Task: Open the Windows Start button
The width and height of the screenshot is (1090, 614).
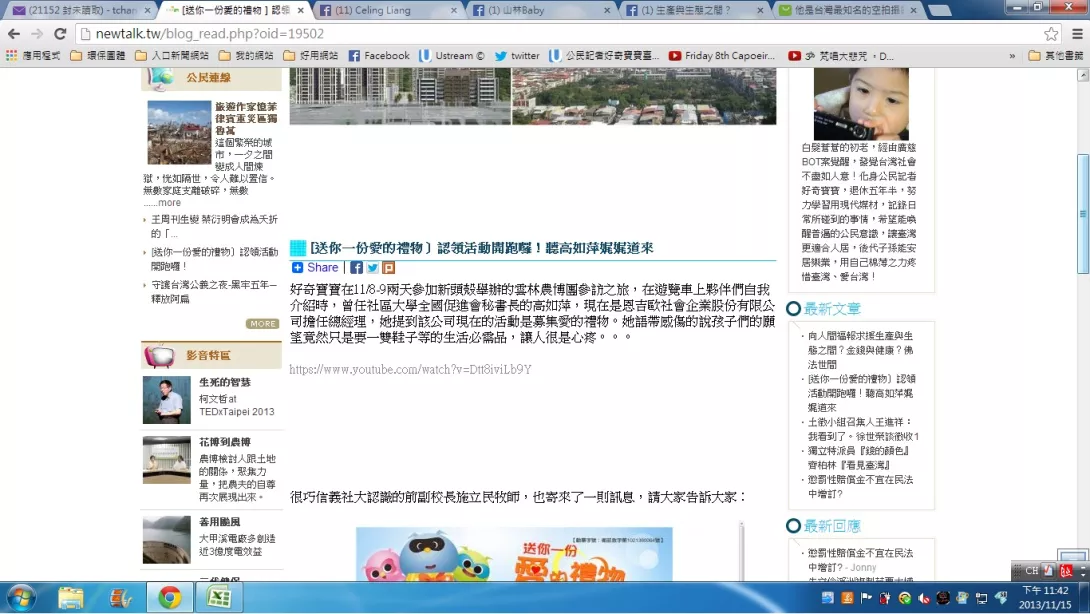Action: pyautogui.click(x=21, y=597)
